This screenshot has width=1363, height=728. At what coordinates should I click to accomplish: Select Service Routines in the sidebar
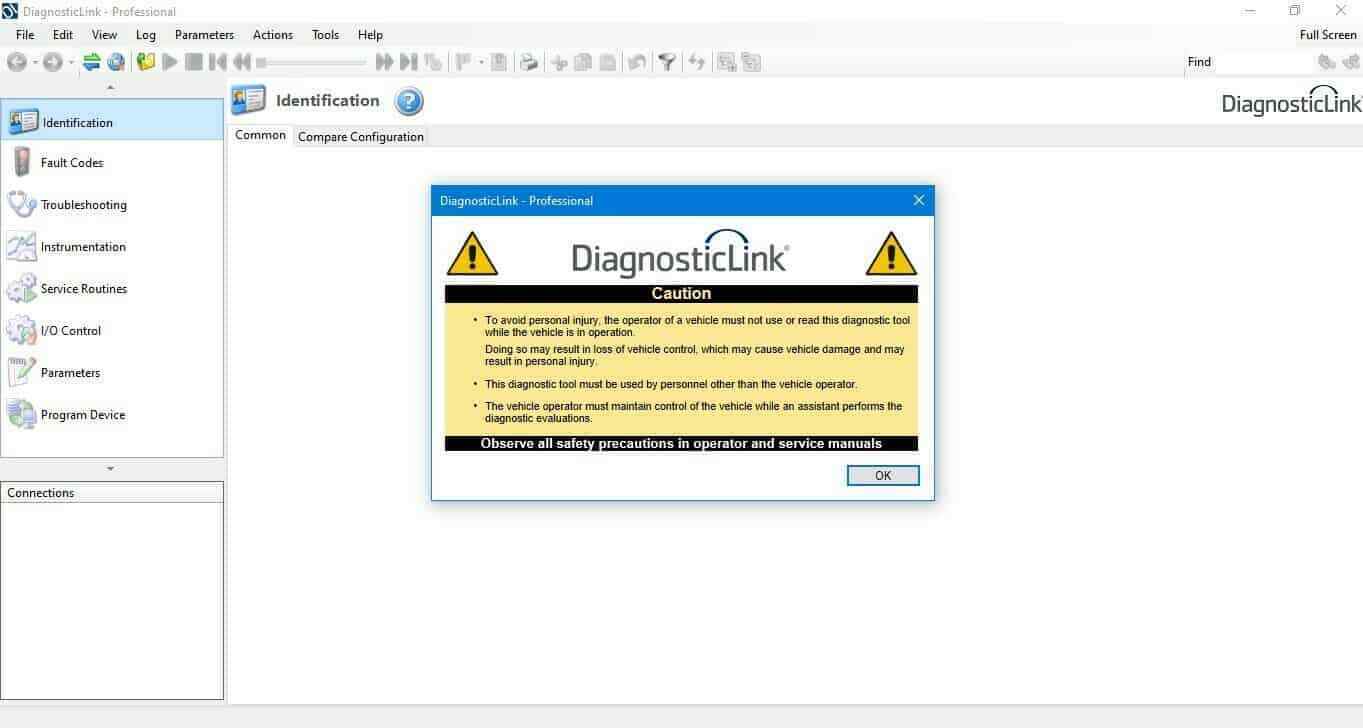(x=112, y=289)
